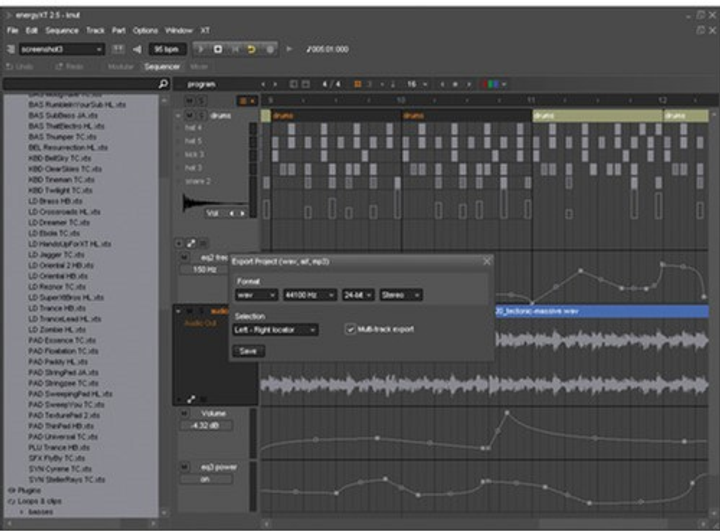Open the screenshot3 project dropdown
The image size is (720, 531).
(x=62, y=49)
